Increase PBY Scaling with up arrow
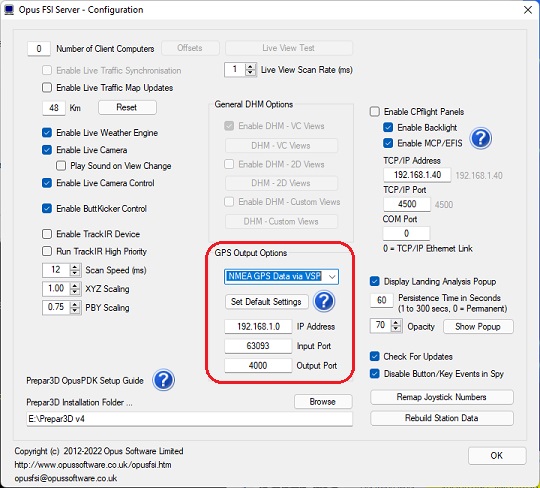540x488 pixels. [75, 304]
